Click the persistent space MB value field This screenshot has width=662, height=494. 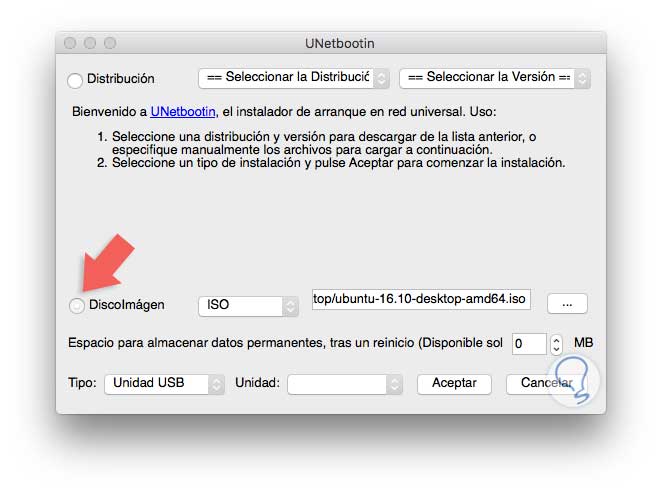[x=529, y=344]
